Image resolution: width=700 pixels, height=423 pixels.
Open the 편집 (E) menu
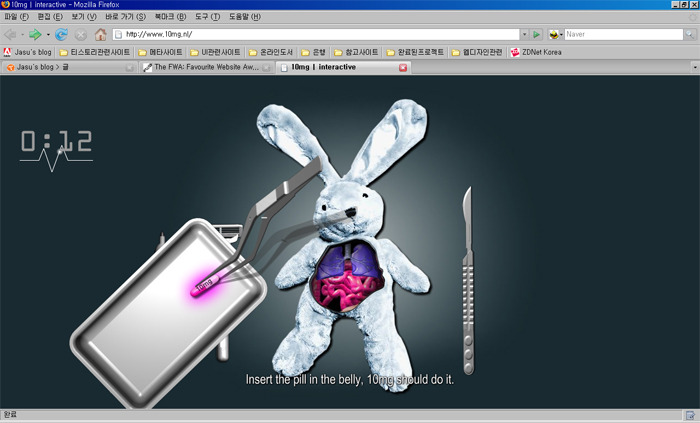(50, 17)
